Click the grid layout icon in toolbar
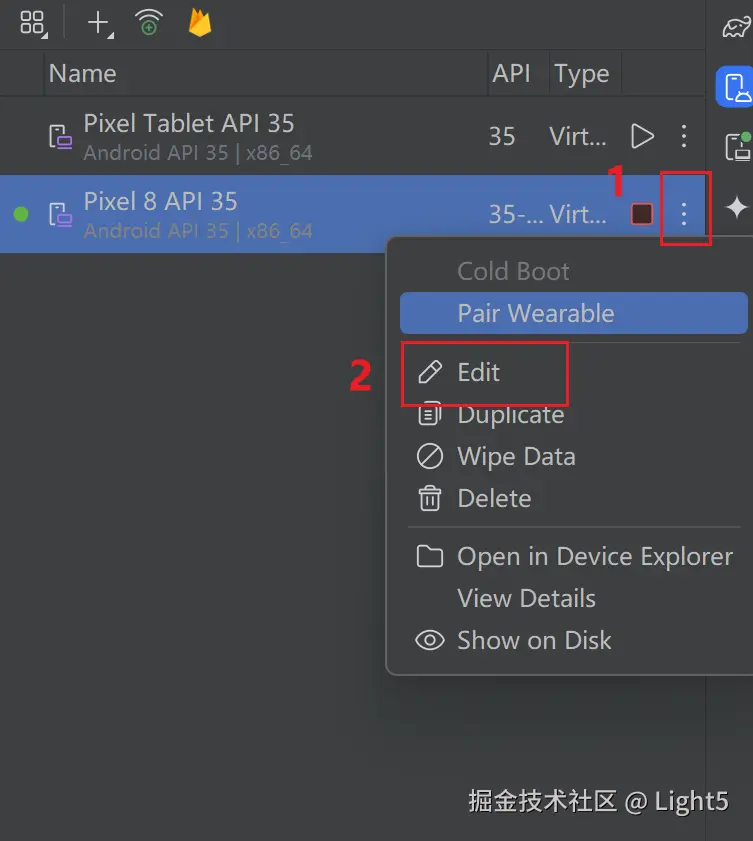Image resolution: width=753 pixels, height=841 pixels. click(33, 22)
